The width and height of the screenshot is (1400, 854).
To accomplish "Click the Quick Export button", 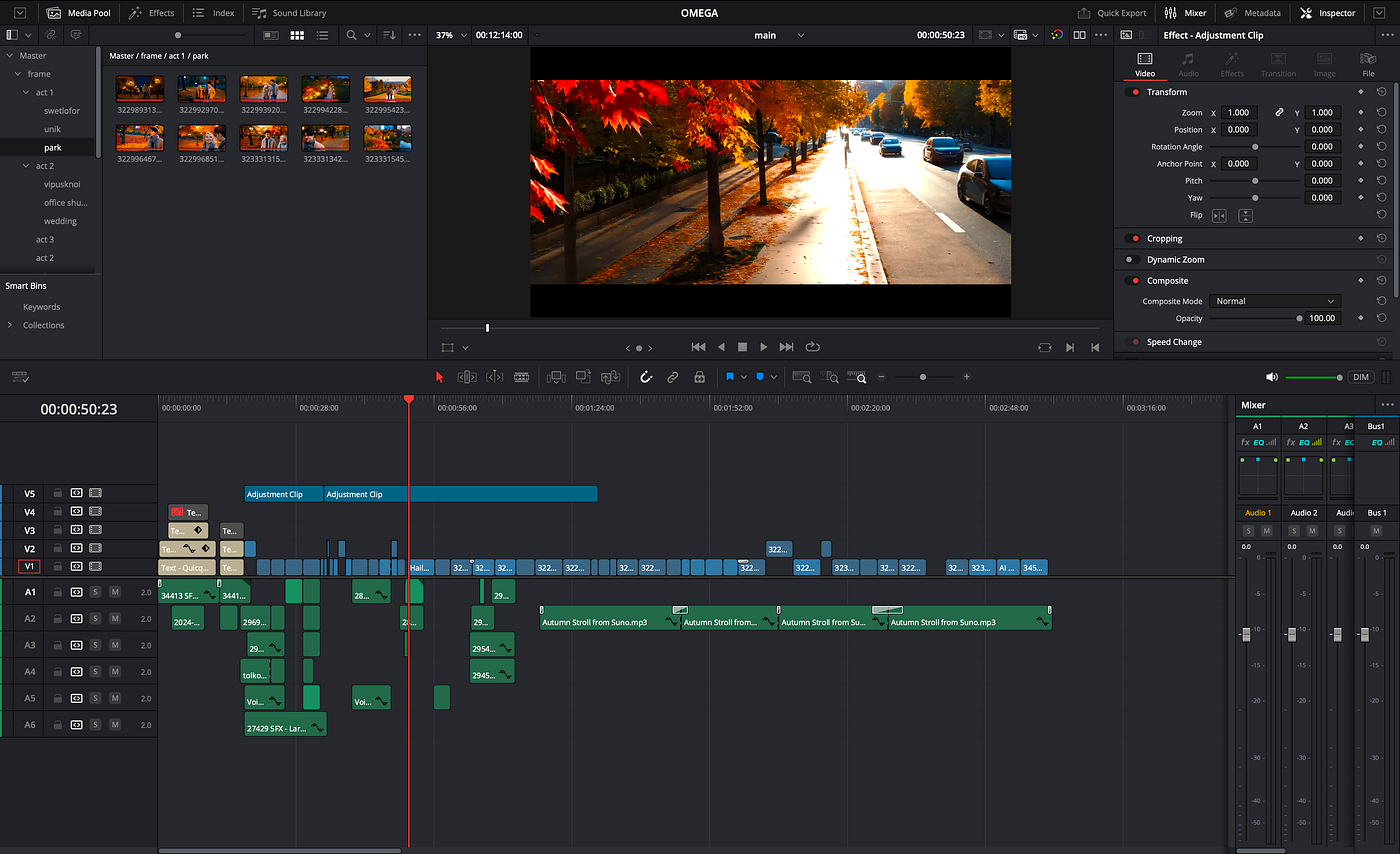I will click(1112, 13).
